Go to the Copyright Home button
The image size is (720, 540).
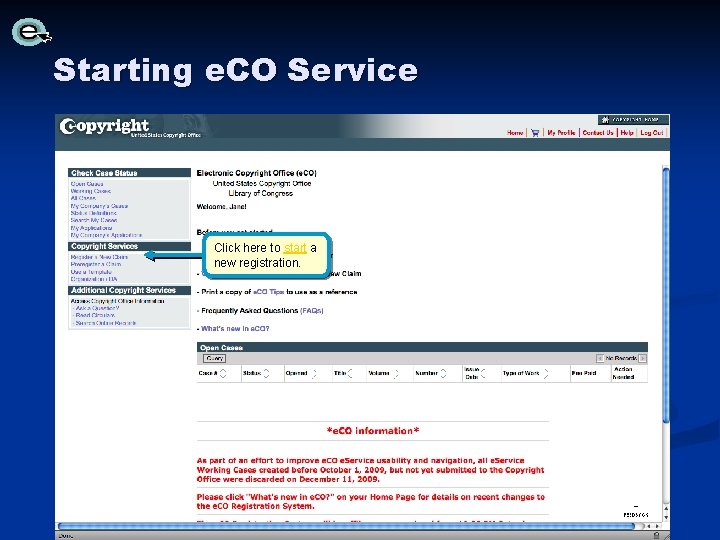click(x=633, y=119)
